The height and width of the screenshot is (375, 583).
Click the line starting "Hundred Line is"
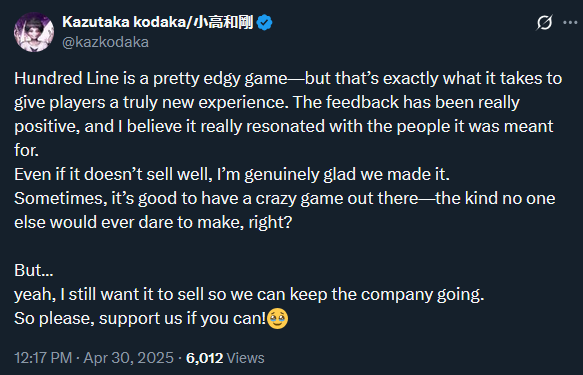288,78
